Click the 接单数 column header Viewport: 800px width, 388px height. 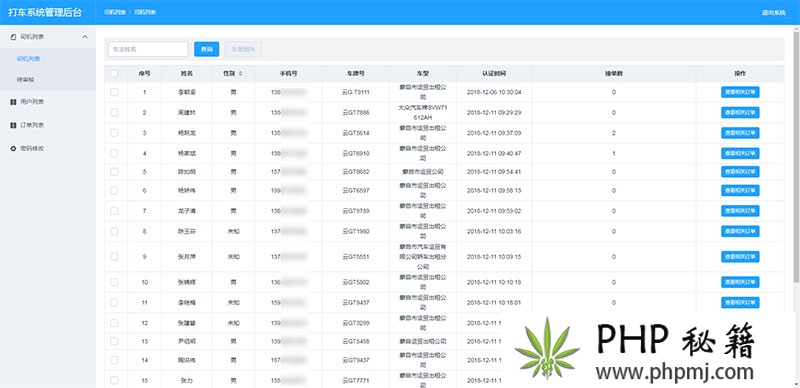(613, 74)
